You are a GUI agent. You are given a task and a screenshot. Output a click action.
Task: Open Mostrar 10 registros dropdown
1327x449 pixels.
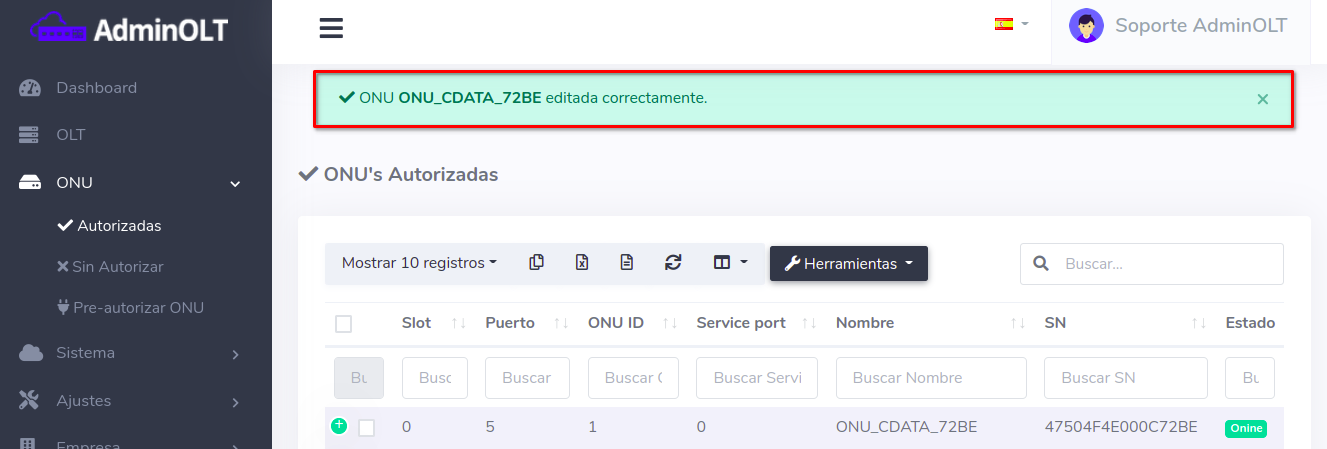click(419, 263)
